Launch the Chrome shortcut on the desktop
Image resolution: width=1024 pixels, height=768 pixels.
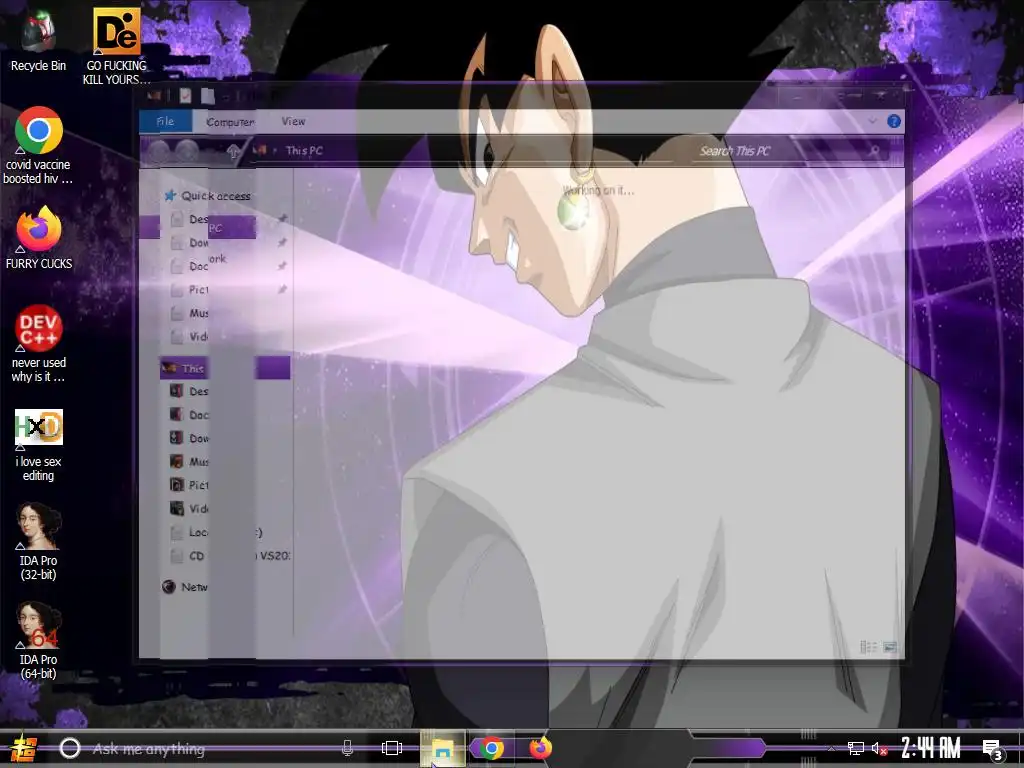(x=38, y=145)
